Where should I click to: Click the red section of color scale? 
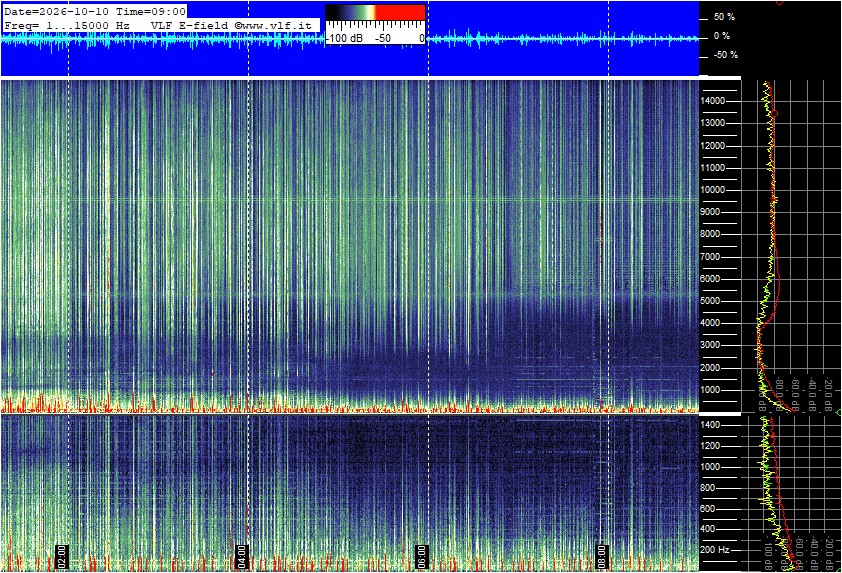pos(400,12)
